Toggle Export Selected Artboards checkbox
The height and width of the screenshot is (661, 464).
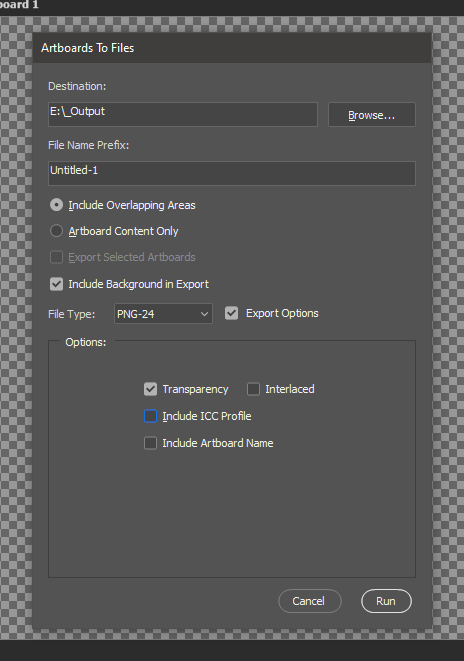(56, 257)
